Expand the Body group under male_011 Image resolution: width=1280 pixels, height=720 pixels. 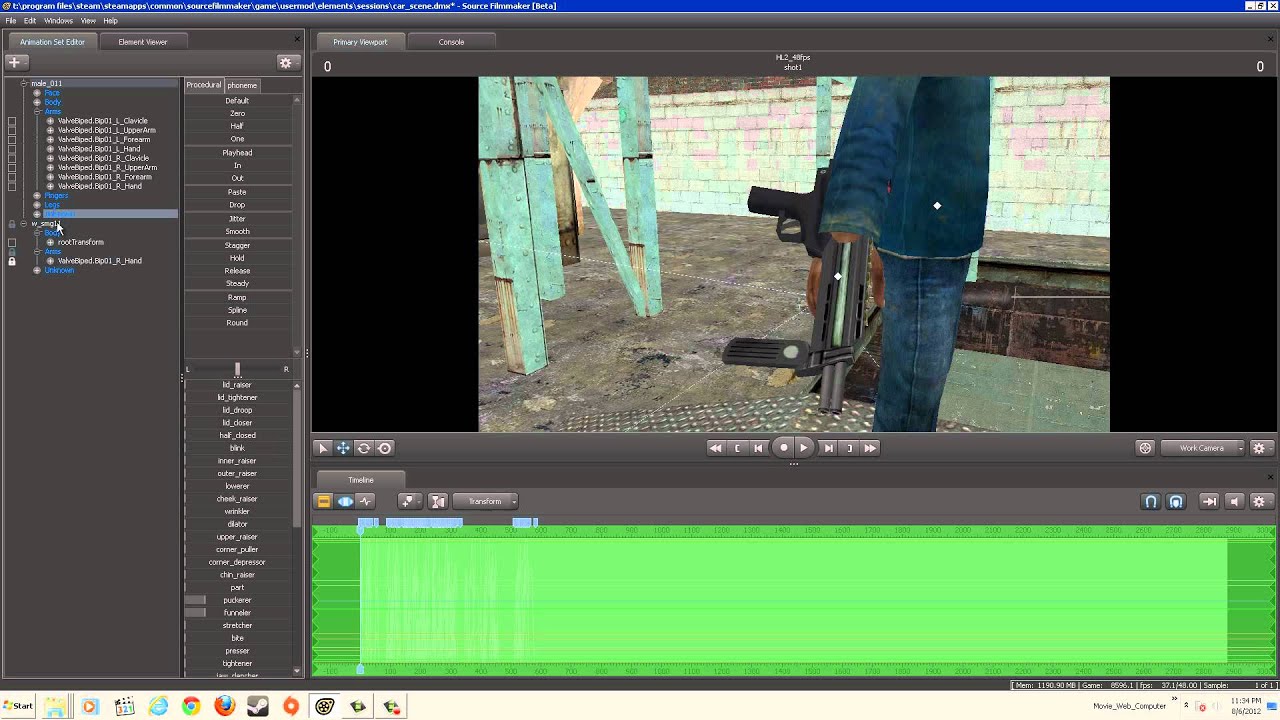37,102
